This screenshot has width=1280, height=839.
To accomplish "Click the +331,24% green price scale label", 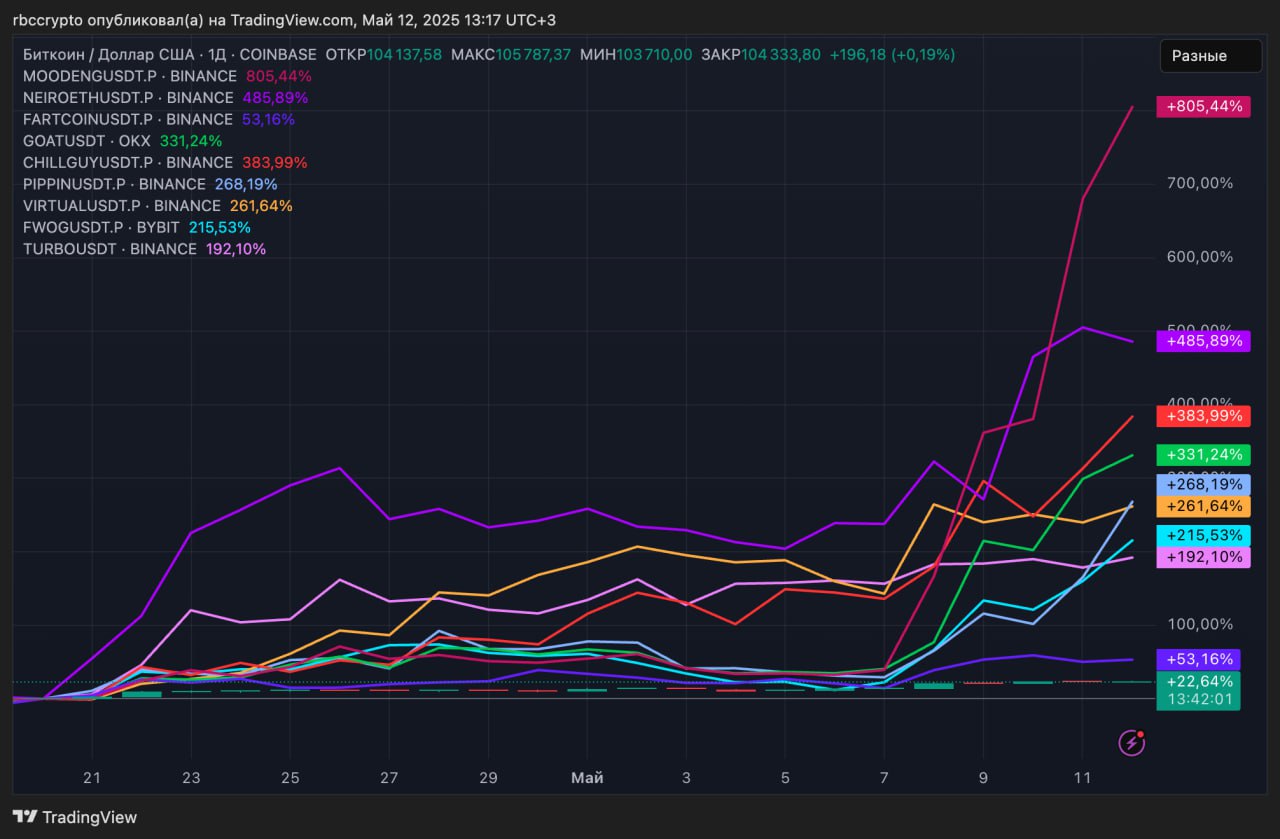I will pyautogui.click(x=1203, y=455).
